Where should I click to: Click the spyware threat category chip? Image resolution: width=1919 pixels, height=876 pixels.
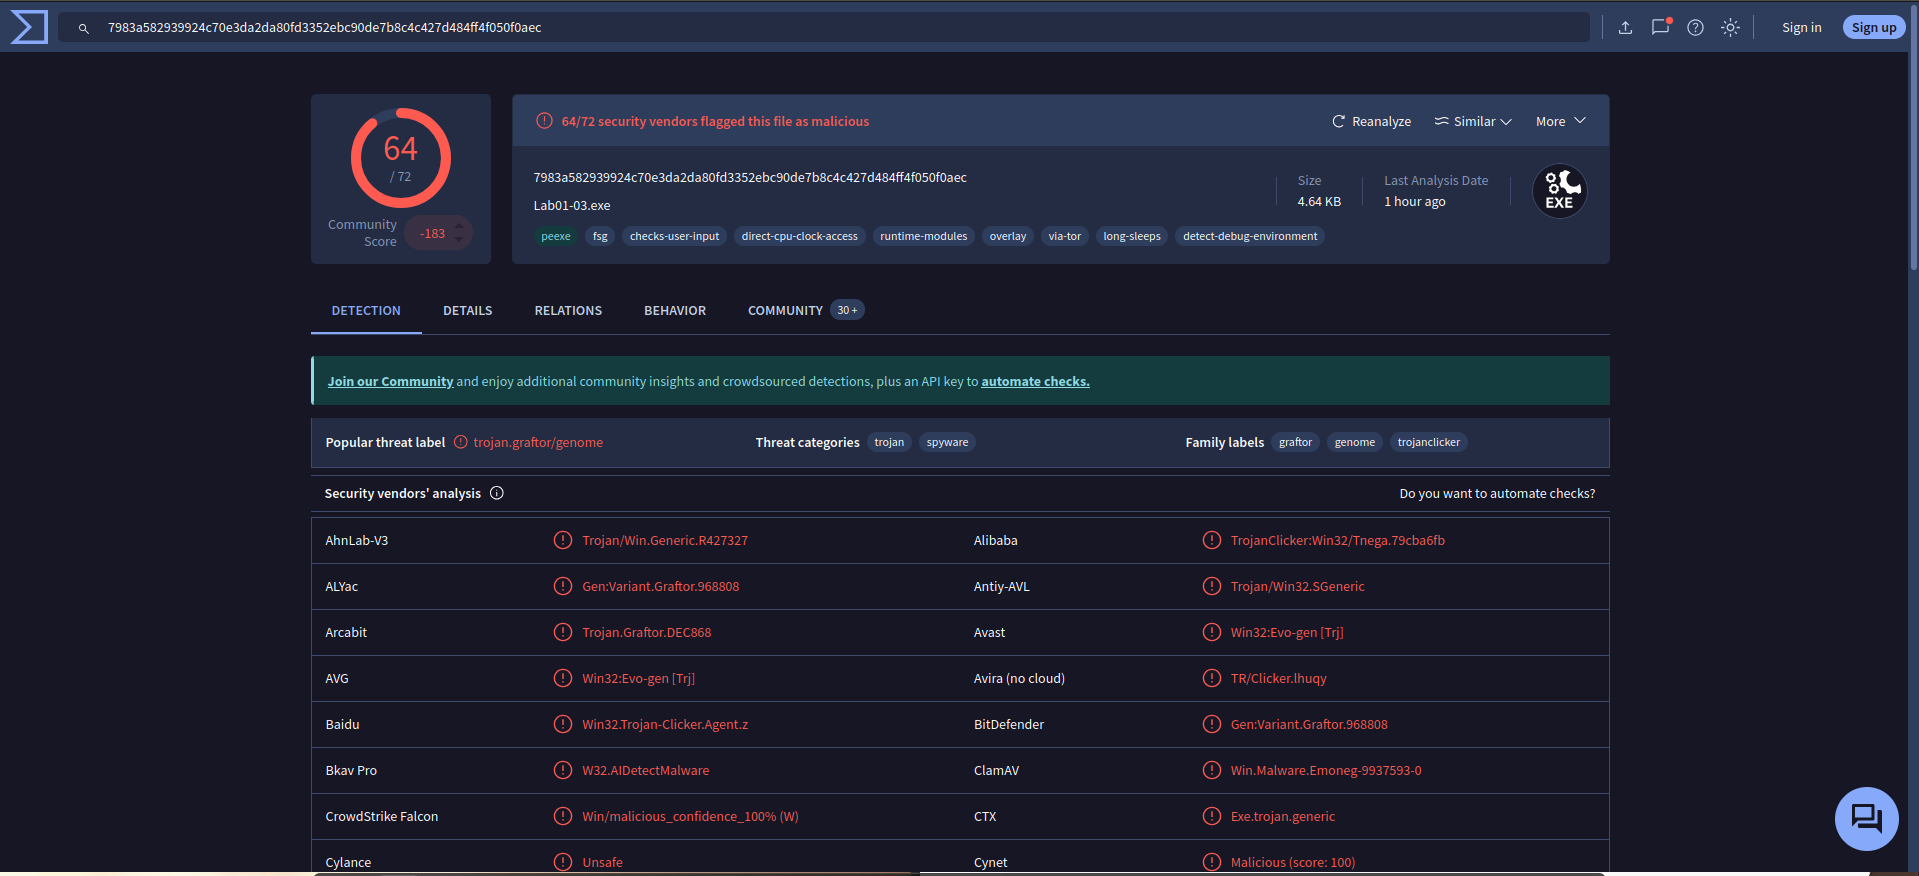pos(947,442)
